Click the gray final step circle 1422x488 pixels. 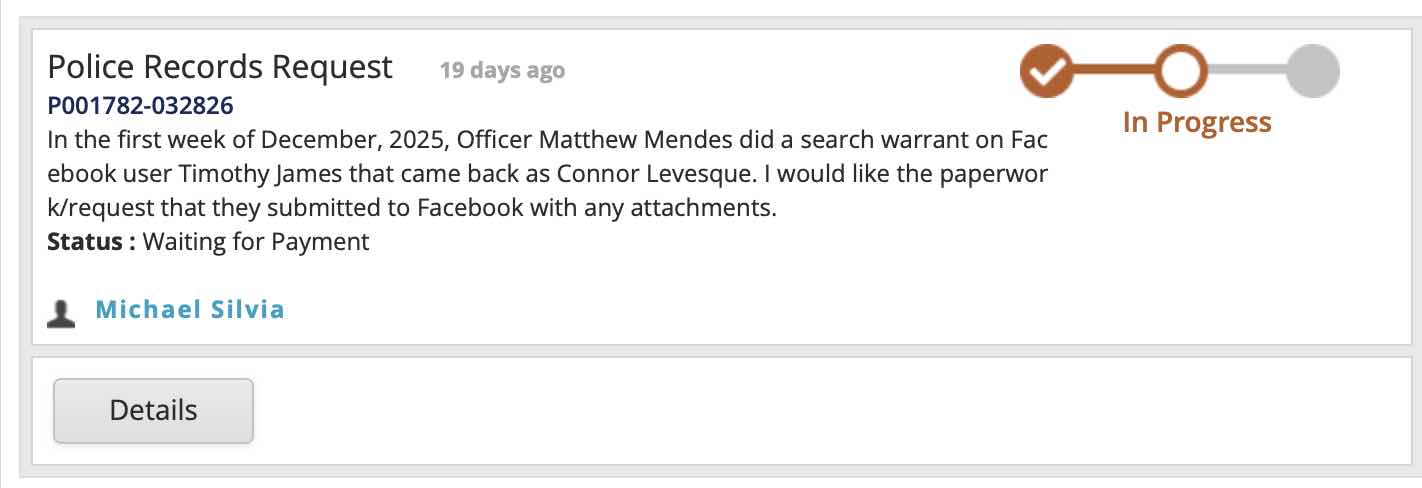(1312, 71)
